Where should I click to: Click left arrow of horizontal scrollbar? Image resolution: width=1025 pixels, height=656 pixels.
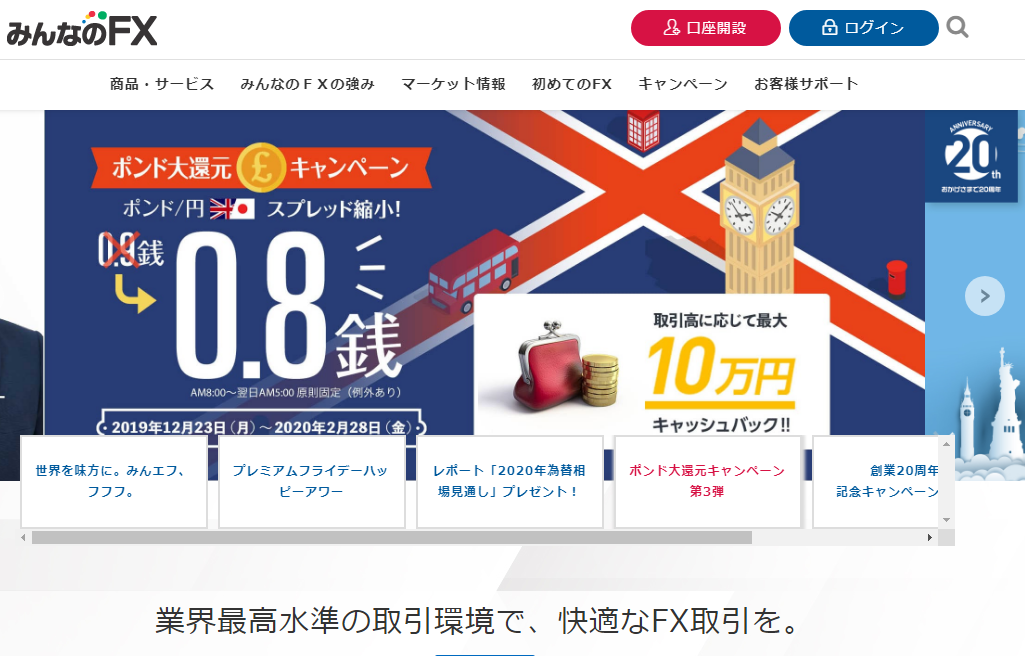point(24,538)
